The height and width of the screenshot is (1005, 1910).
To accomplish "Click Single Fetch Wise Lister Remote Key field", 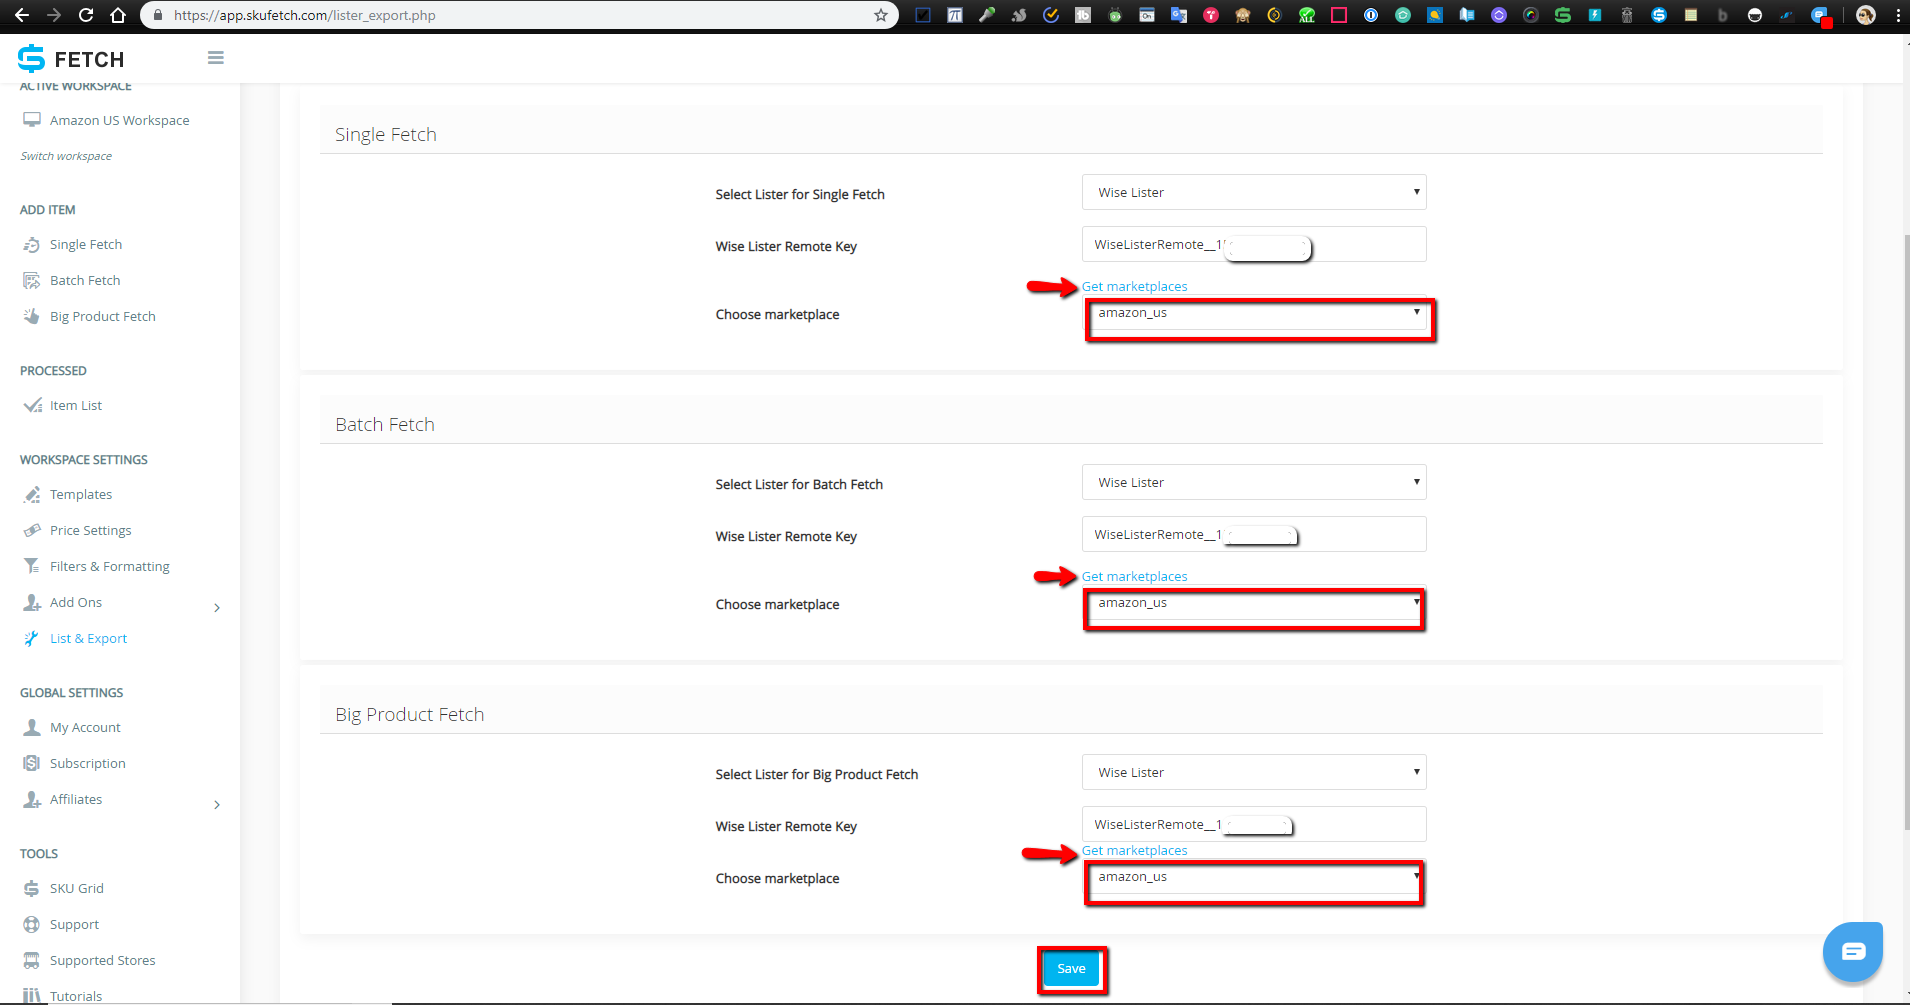I will pyautogui.click(x=1254, y=244).
